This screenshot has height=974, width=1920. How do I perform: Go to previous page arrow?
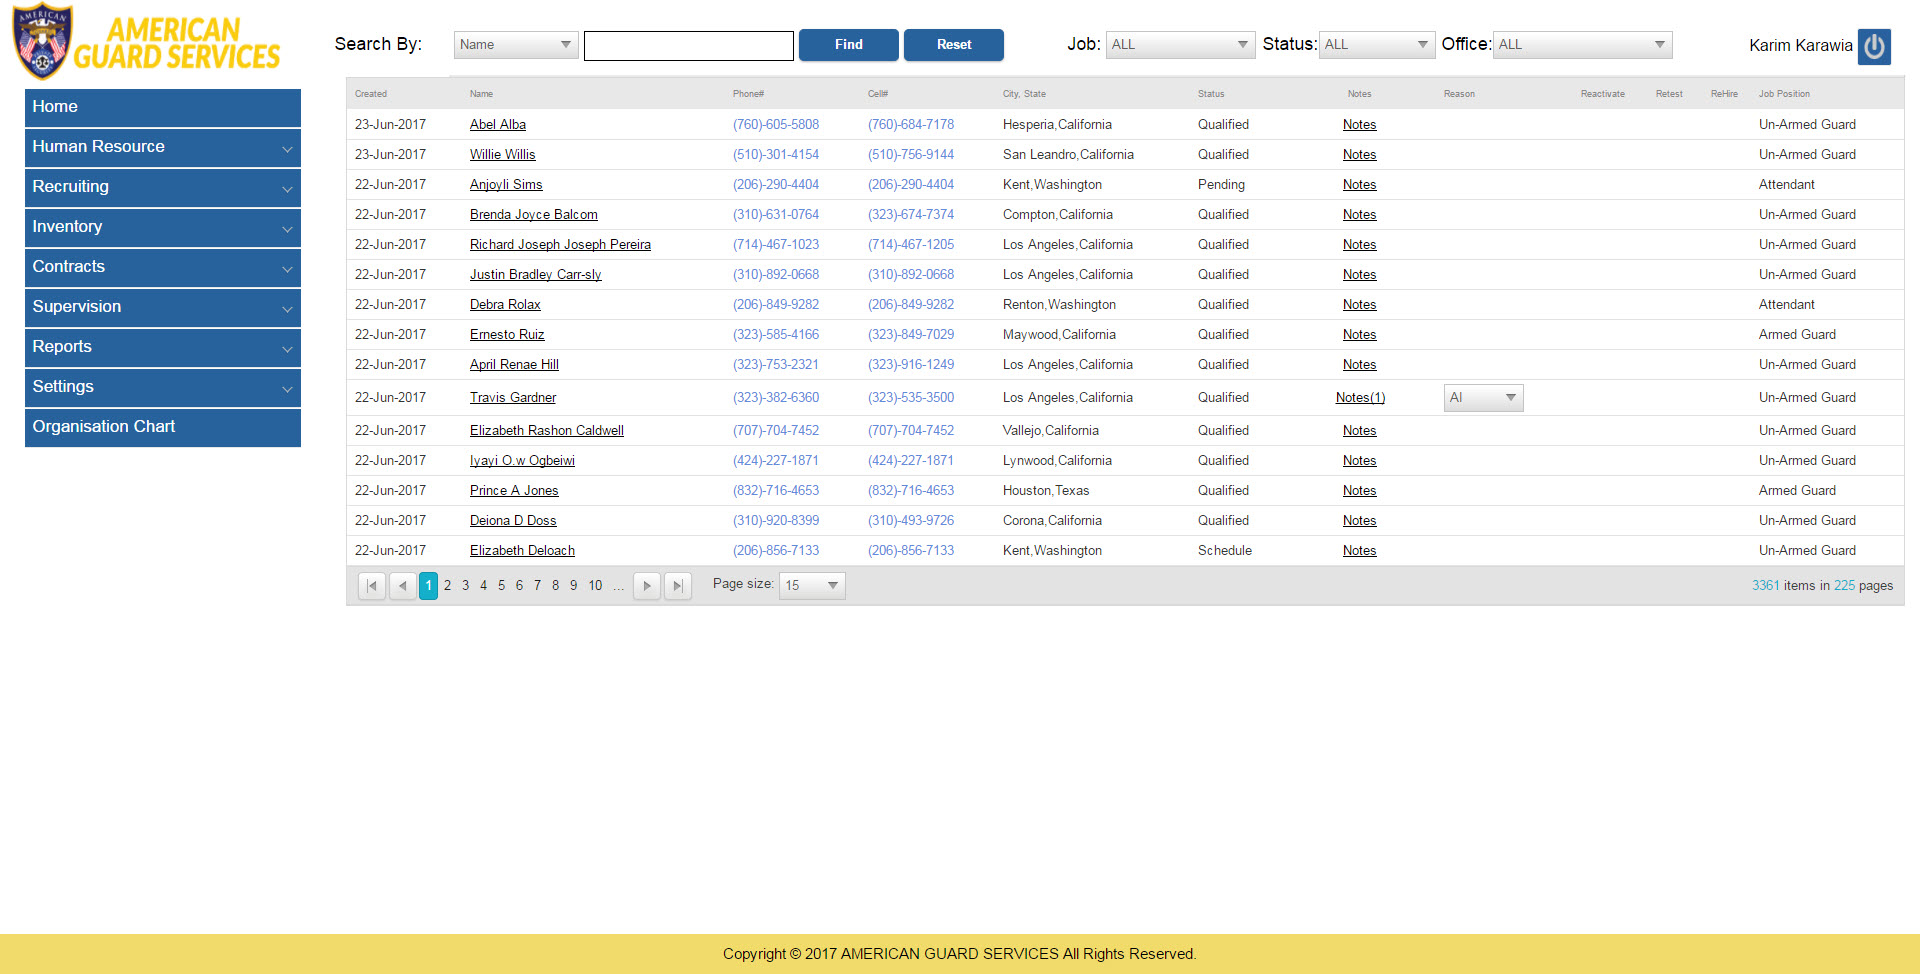click(x=402, y=586)
